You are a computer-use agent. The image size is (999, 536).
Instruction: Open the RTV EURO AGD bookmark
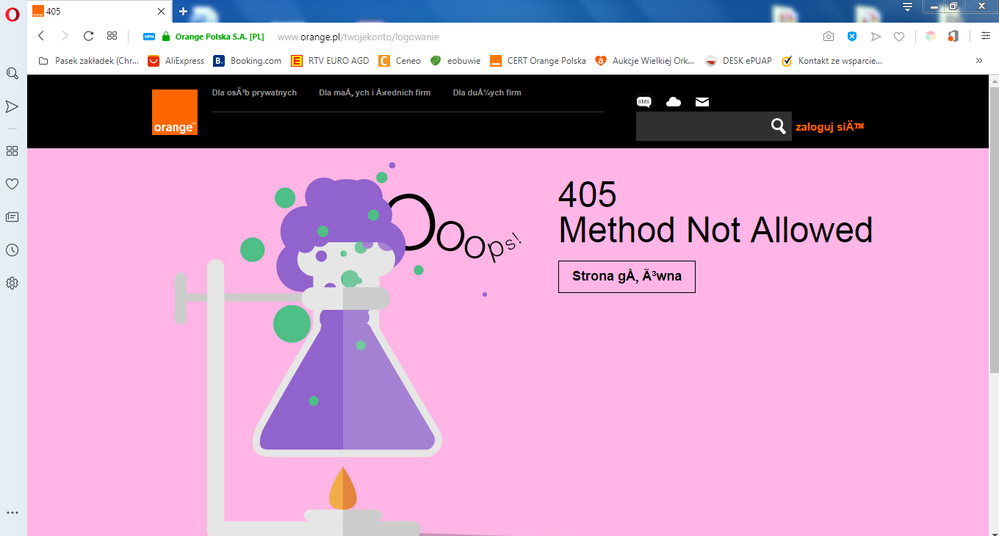pyautogui.click(x=330, y=61)
